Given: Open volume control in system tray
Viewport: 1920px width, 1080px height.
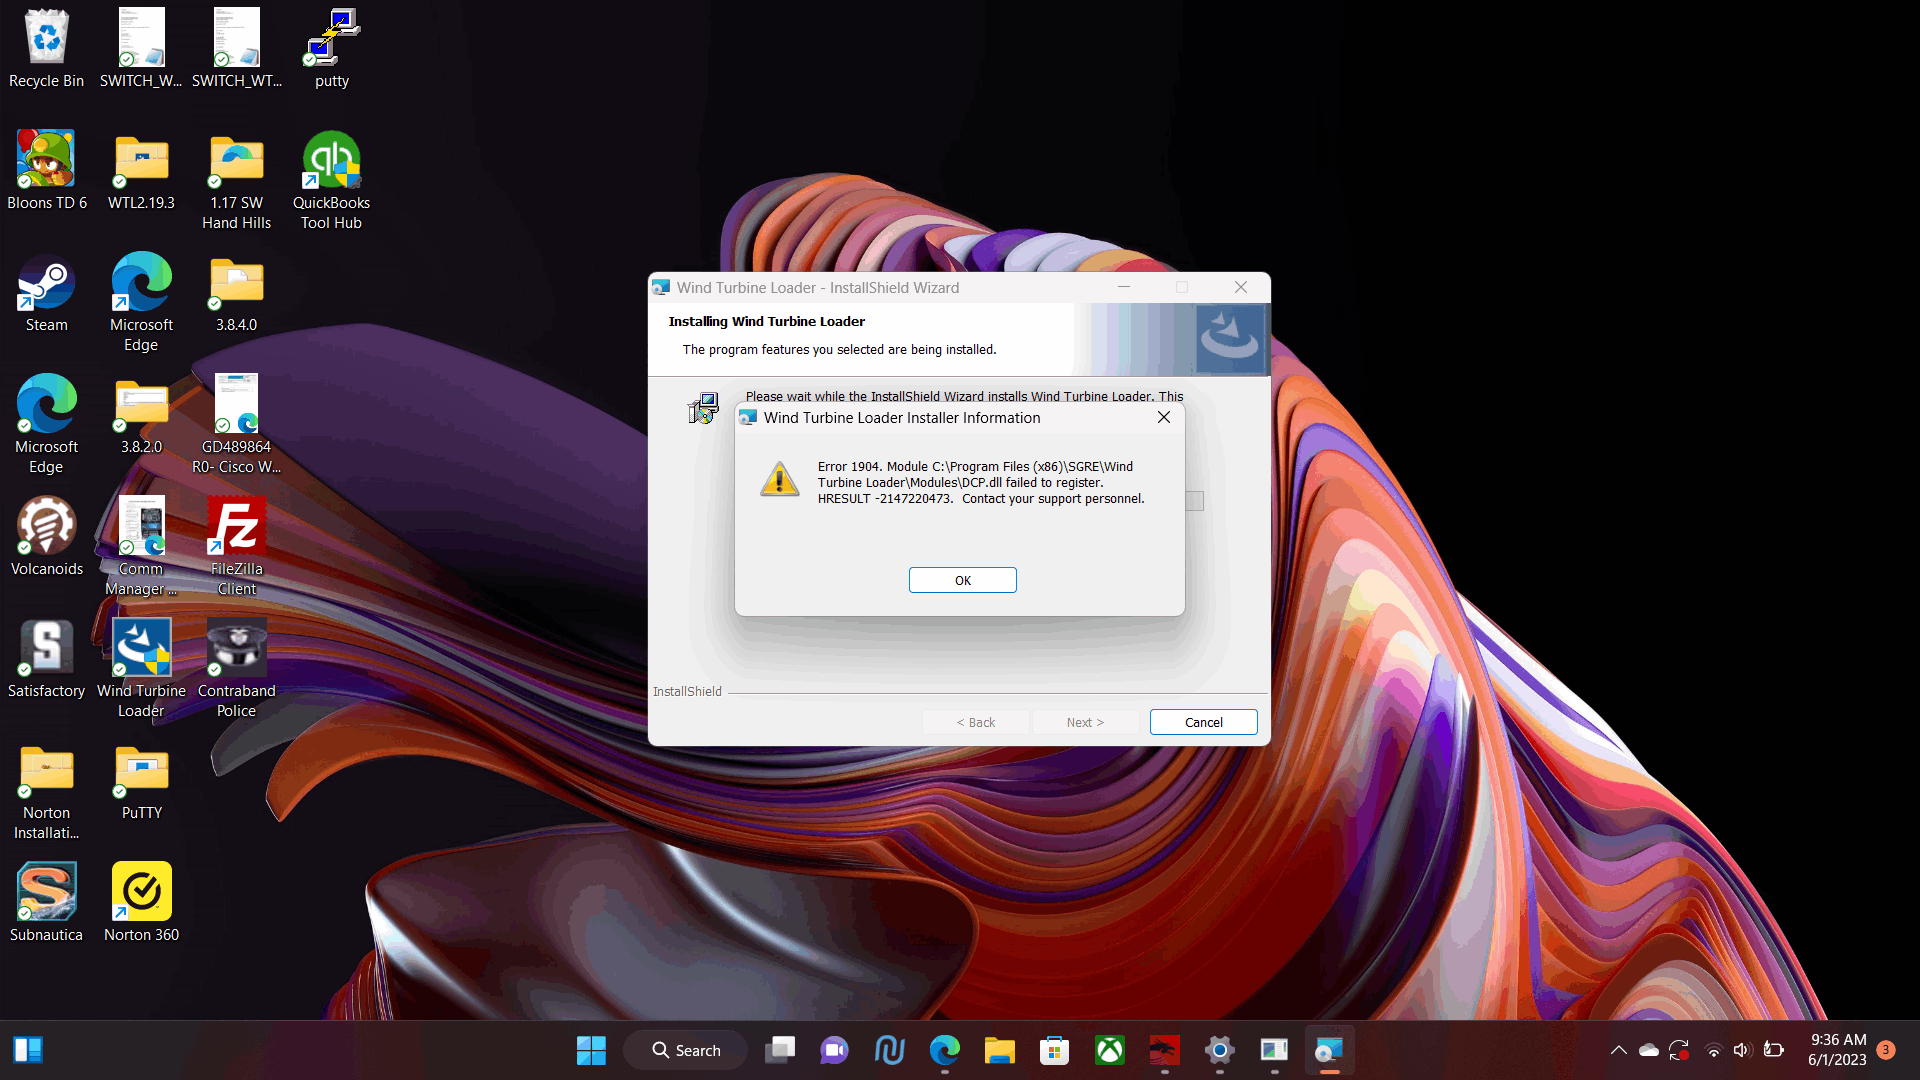Looking at the screenshot, I should pos(1742,1050).
